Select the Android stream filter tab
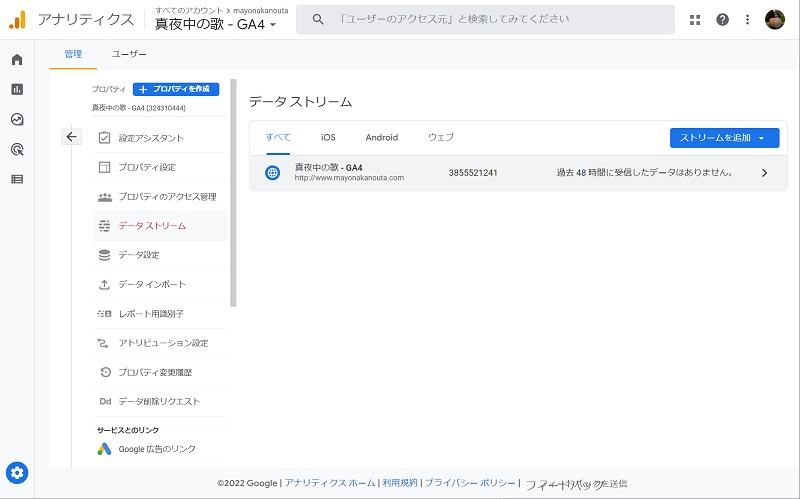Viewport: 800px width, 499px height. point(382,137)
